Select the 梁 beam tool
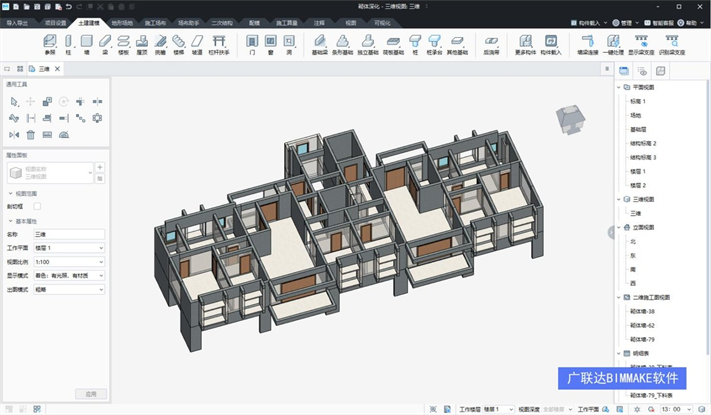 105,45
